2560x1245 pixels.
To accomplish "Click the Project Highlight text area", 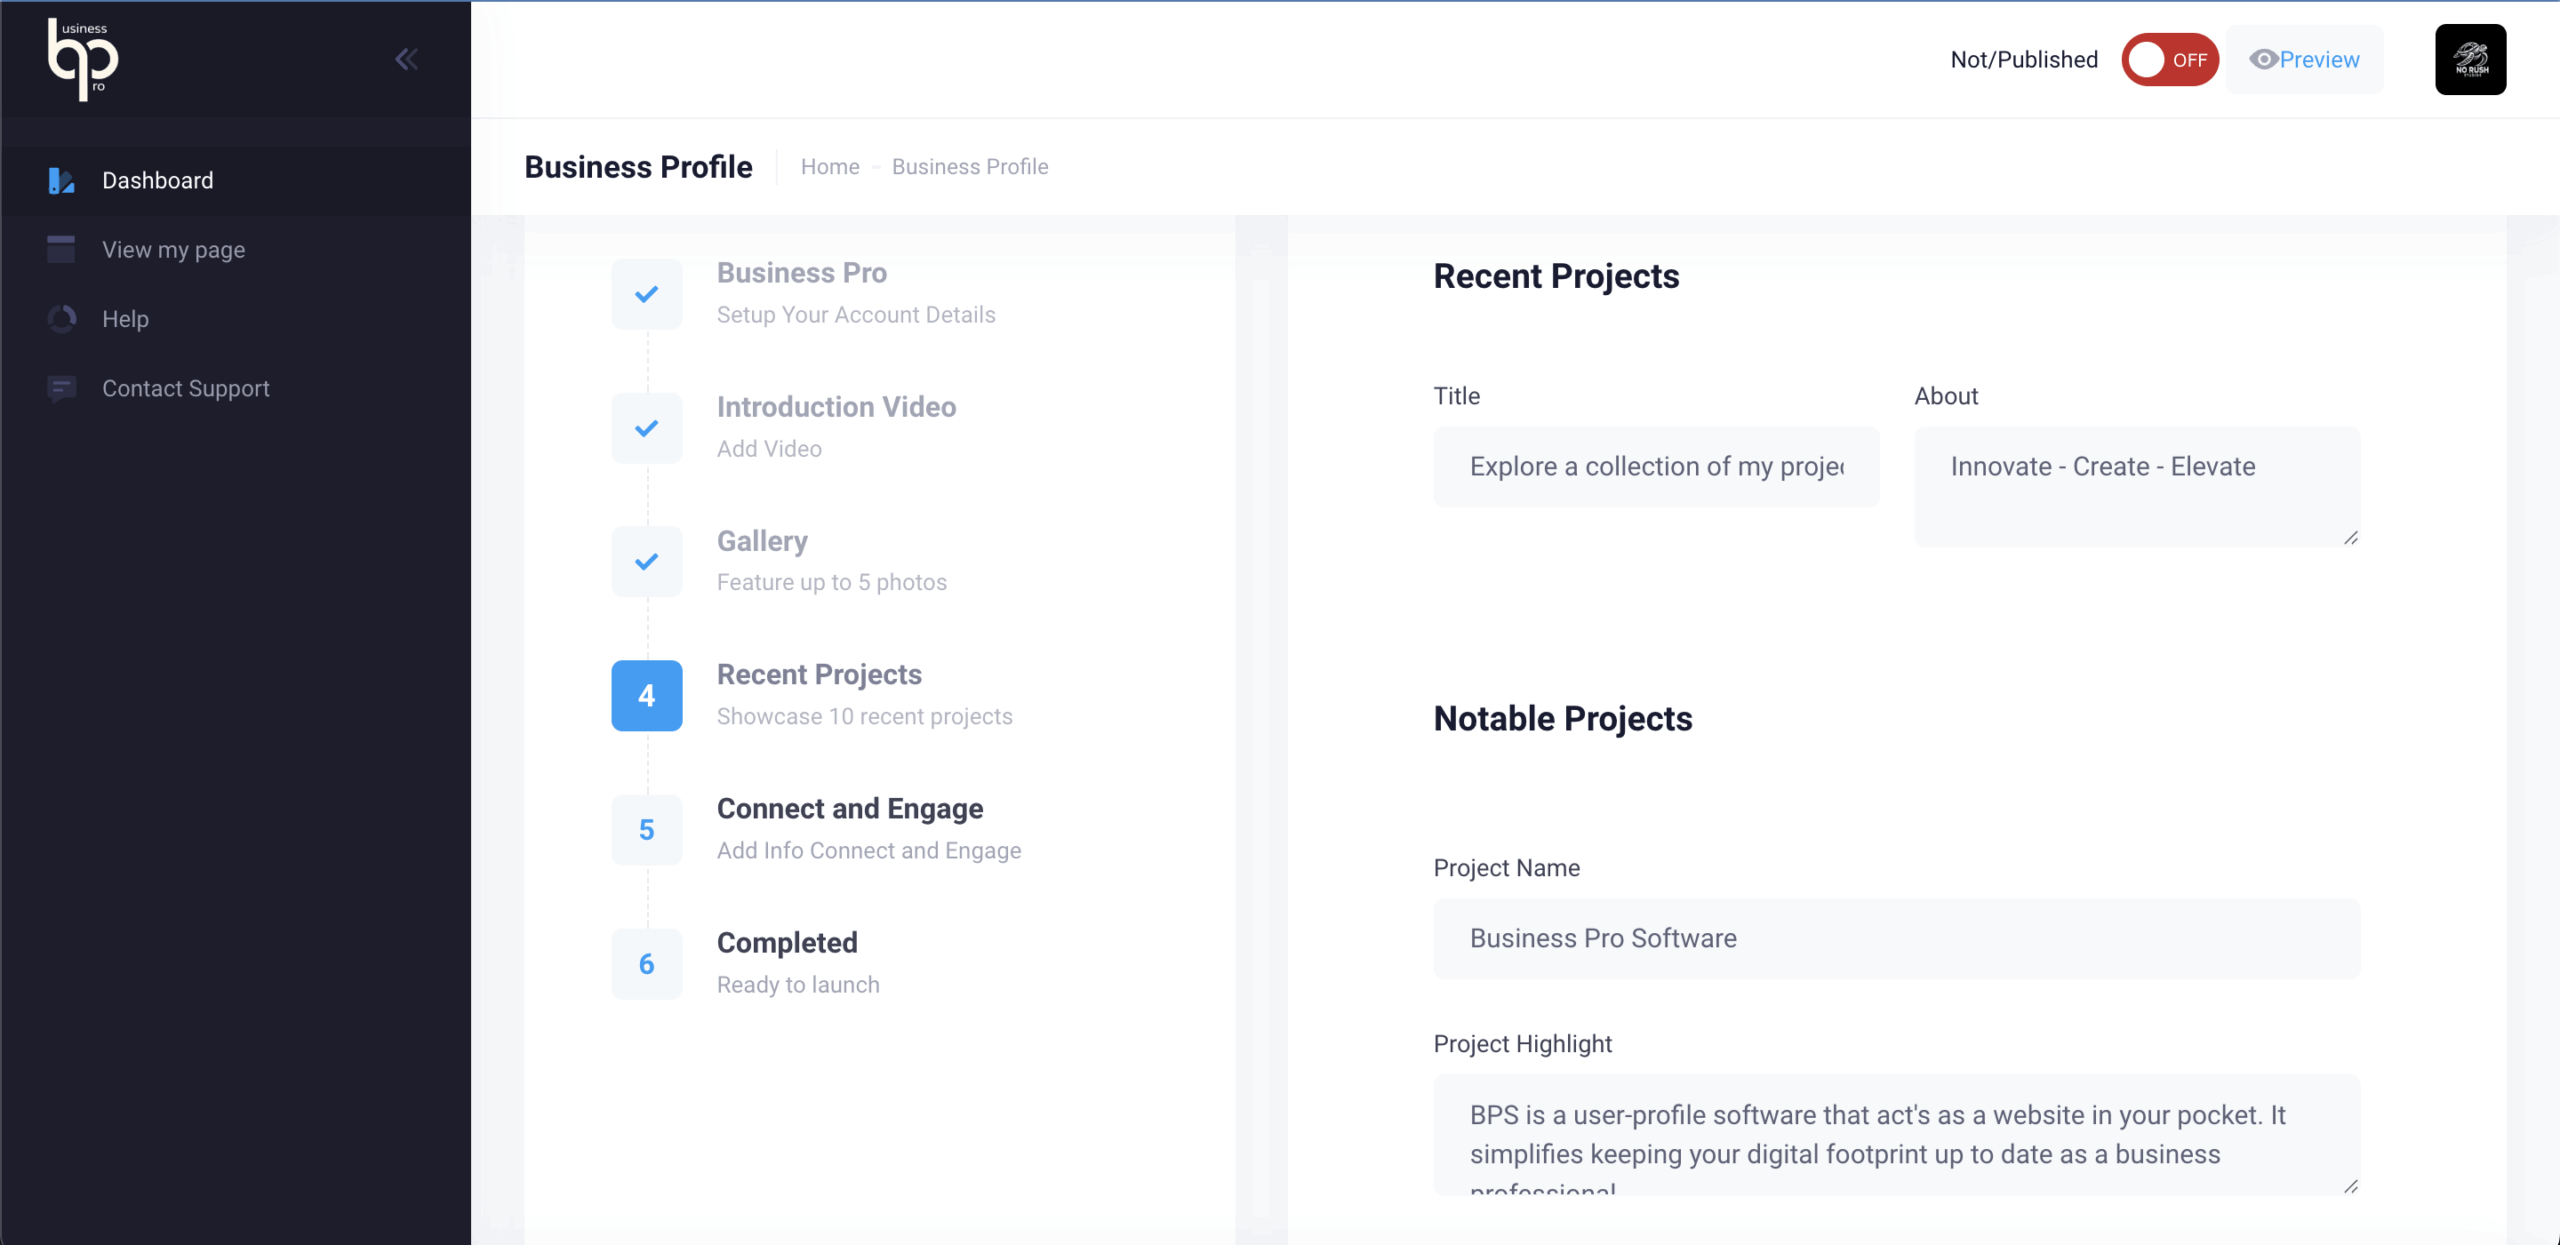I will [x=1896, y=1135].
